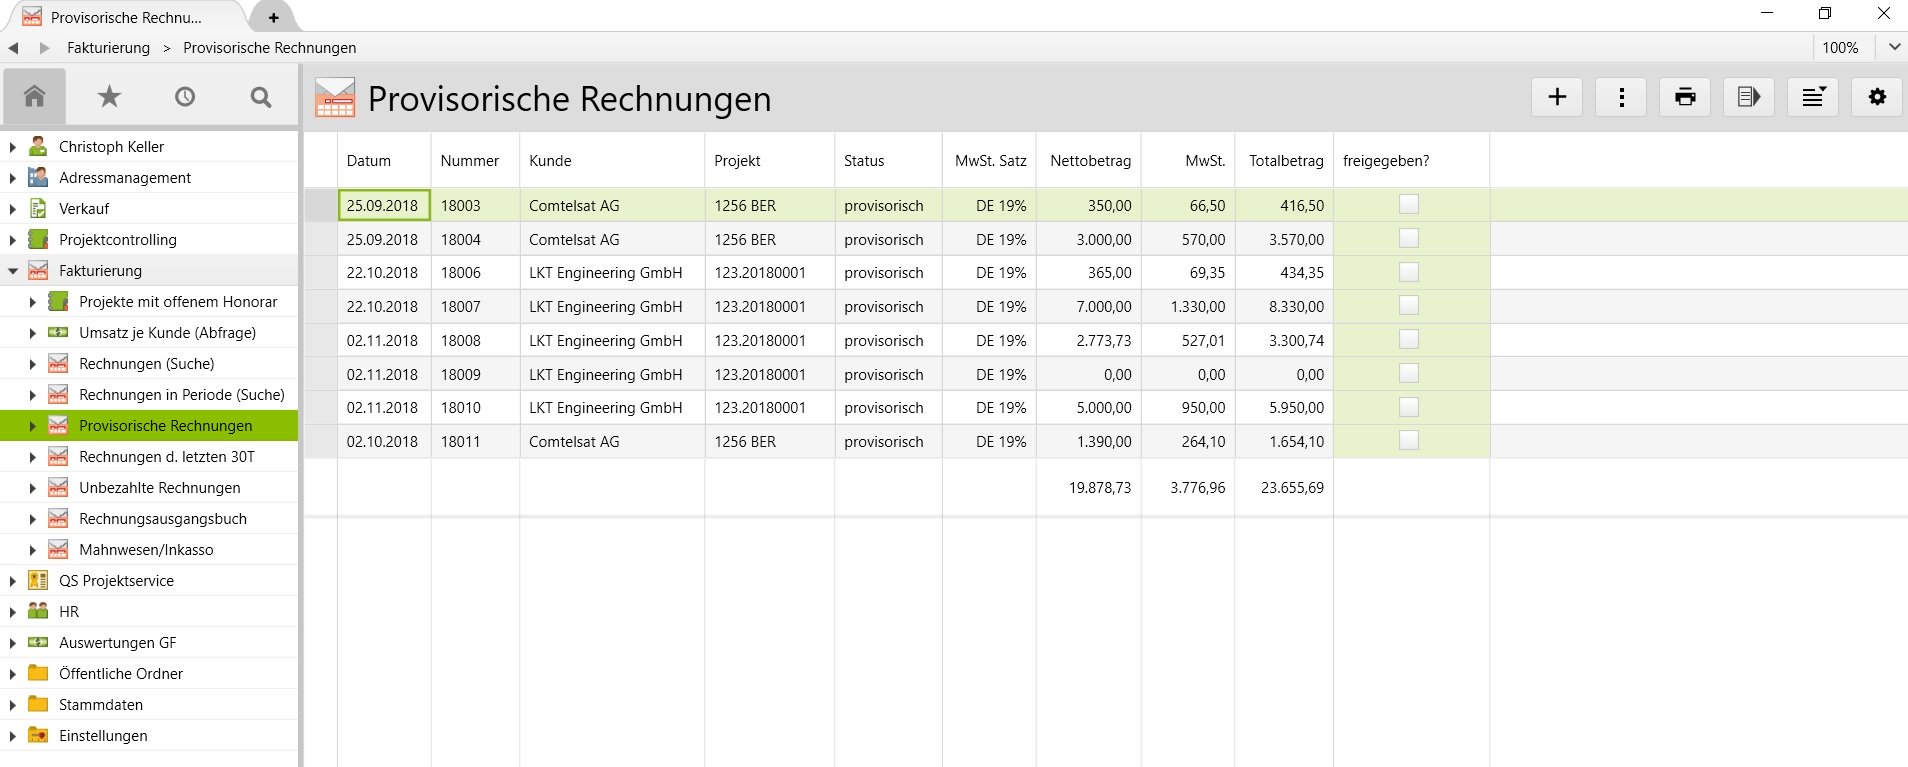Open Rechnungen d. letzten 30T

tap(167, 456)
